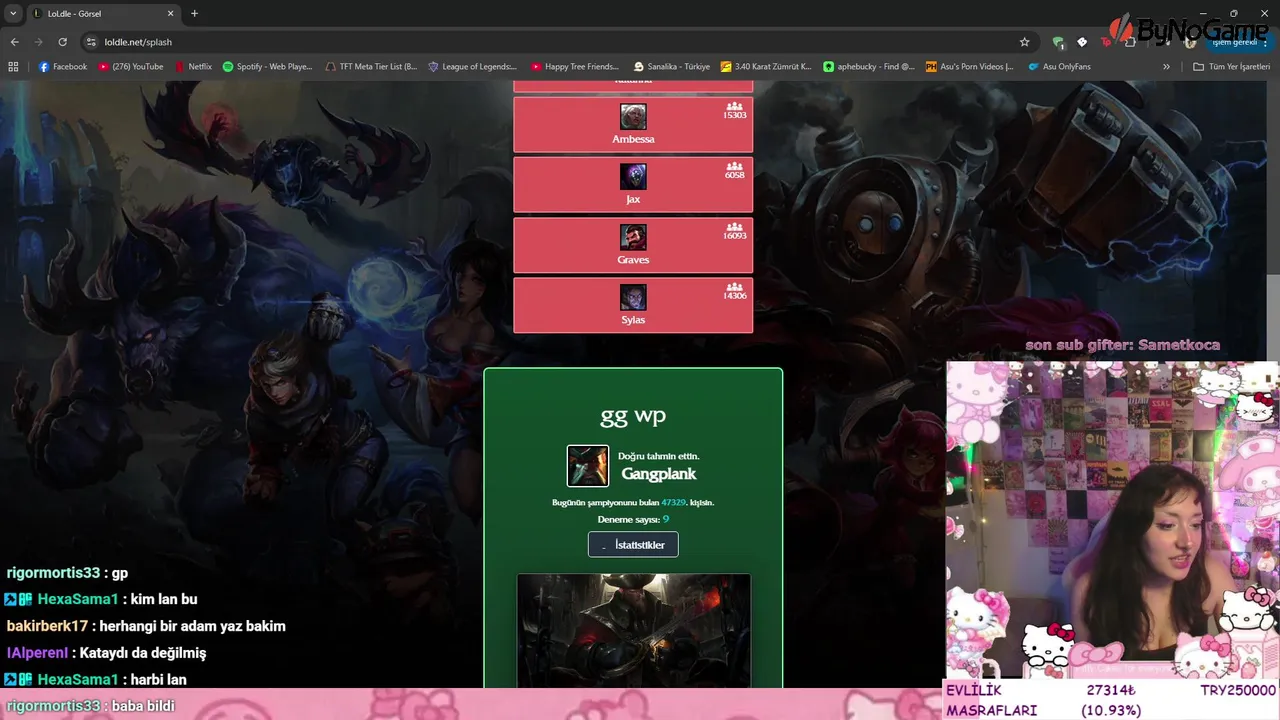Open the Gangplank splash art thumbnail
The height and width of the screenshot is (720, 1280).
coord(634,630)
